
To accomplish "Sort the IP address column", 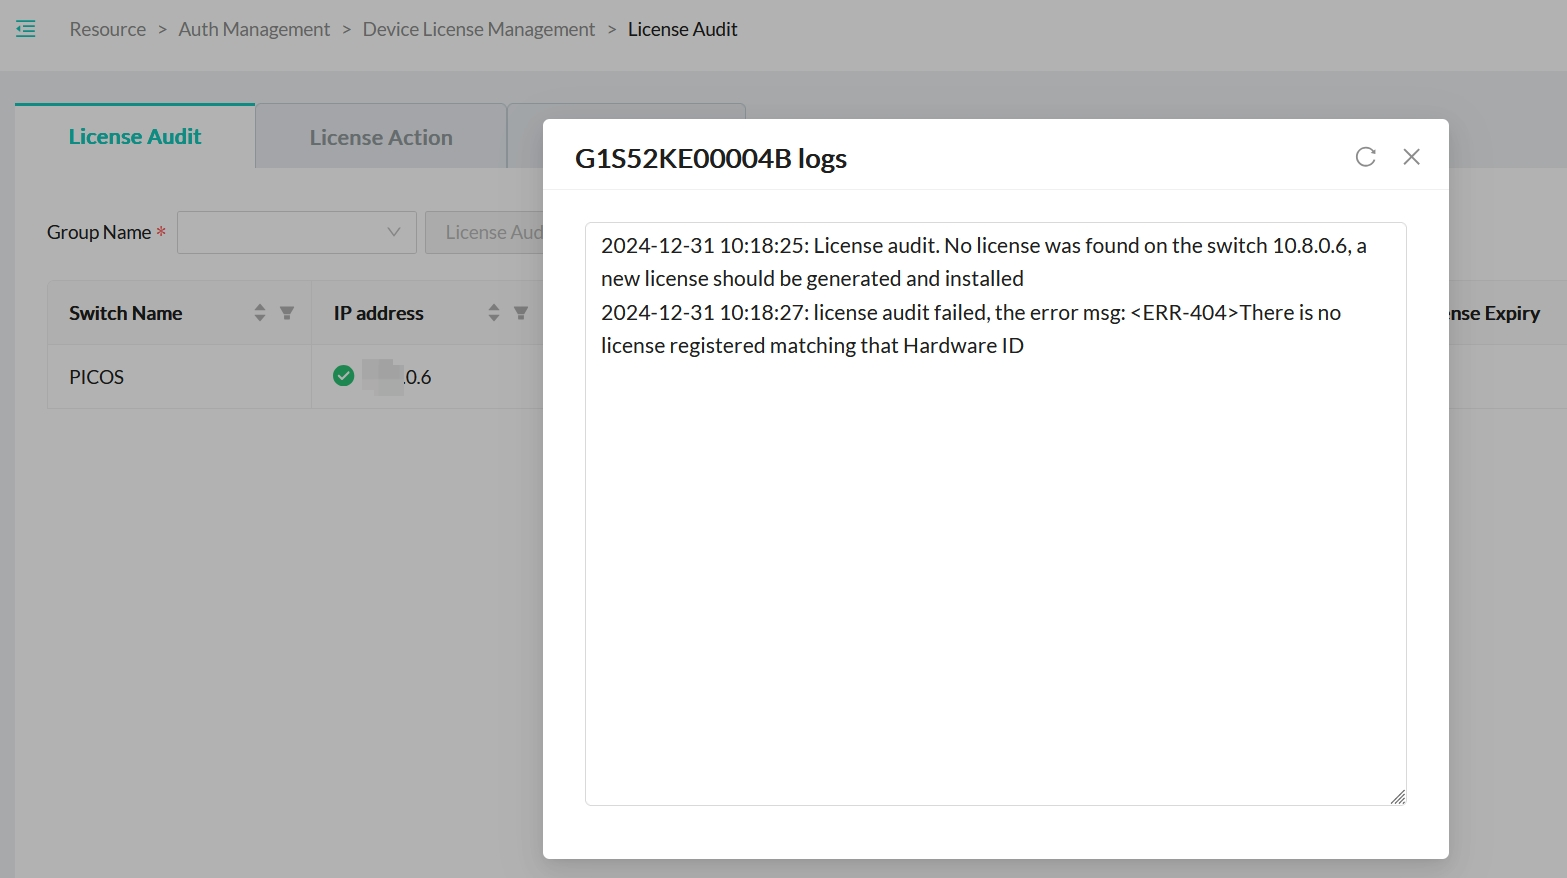I will (x=494, y=313).
